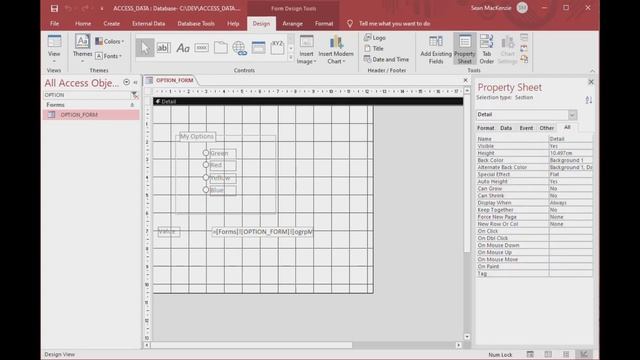Choose the Select arrow tool in Controls
The height and width of the screenshot is (360, 640).
point(144,48)
